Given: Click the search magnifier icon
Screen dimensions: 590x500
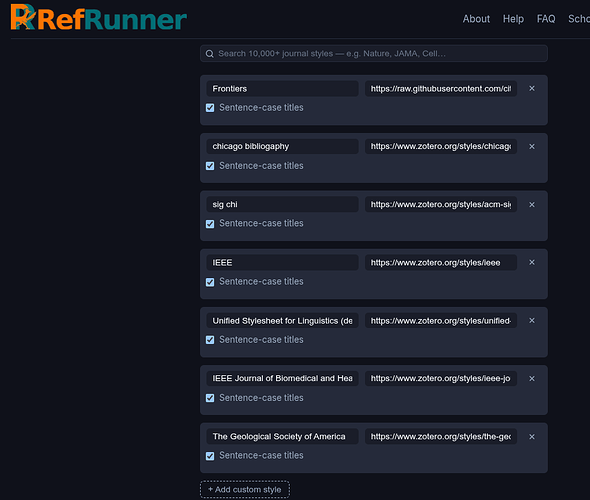Looking at the screenshot, I should [x=210, y=54].
